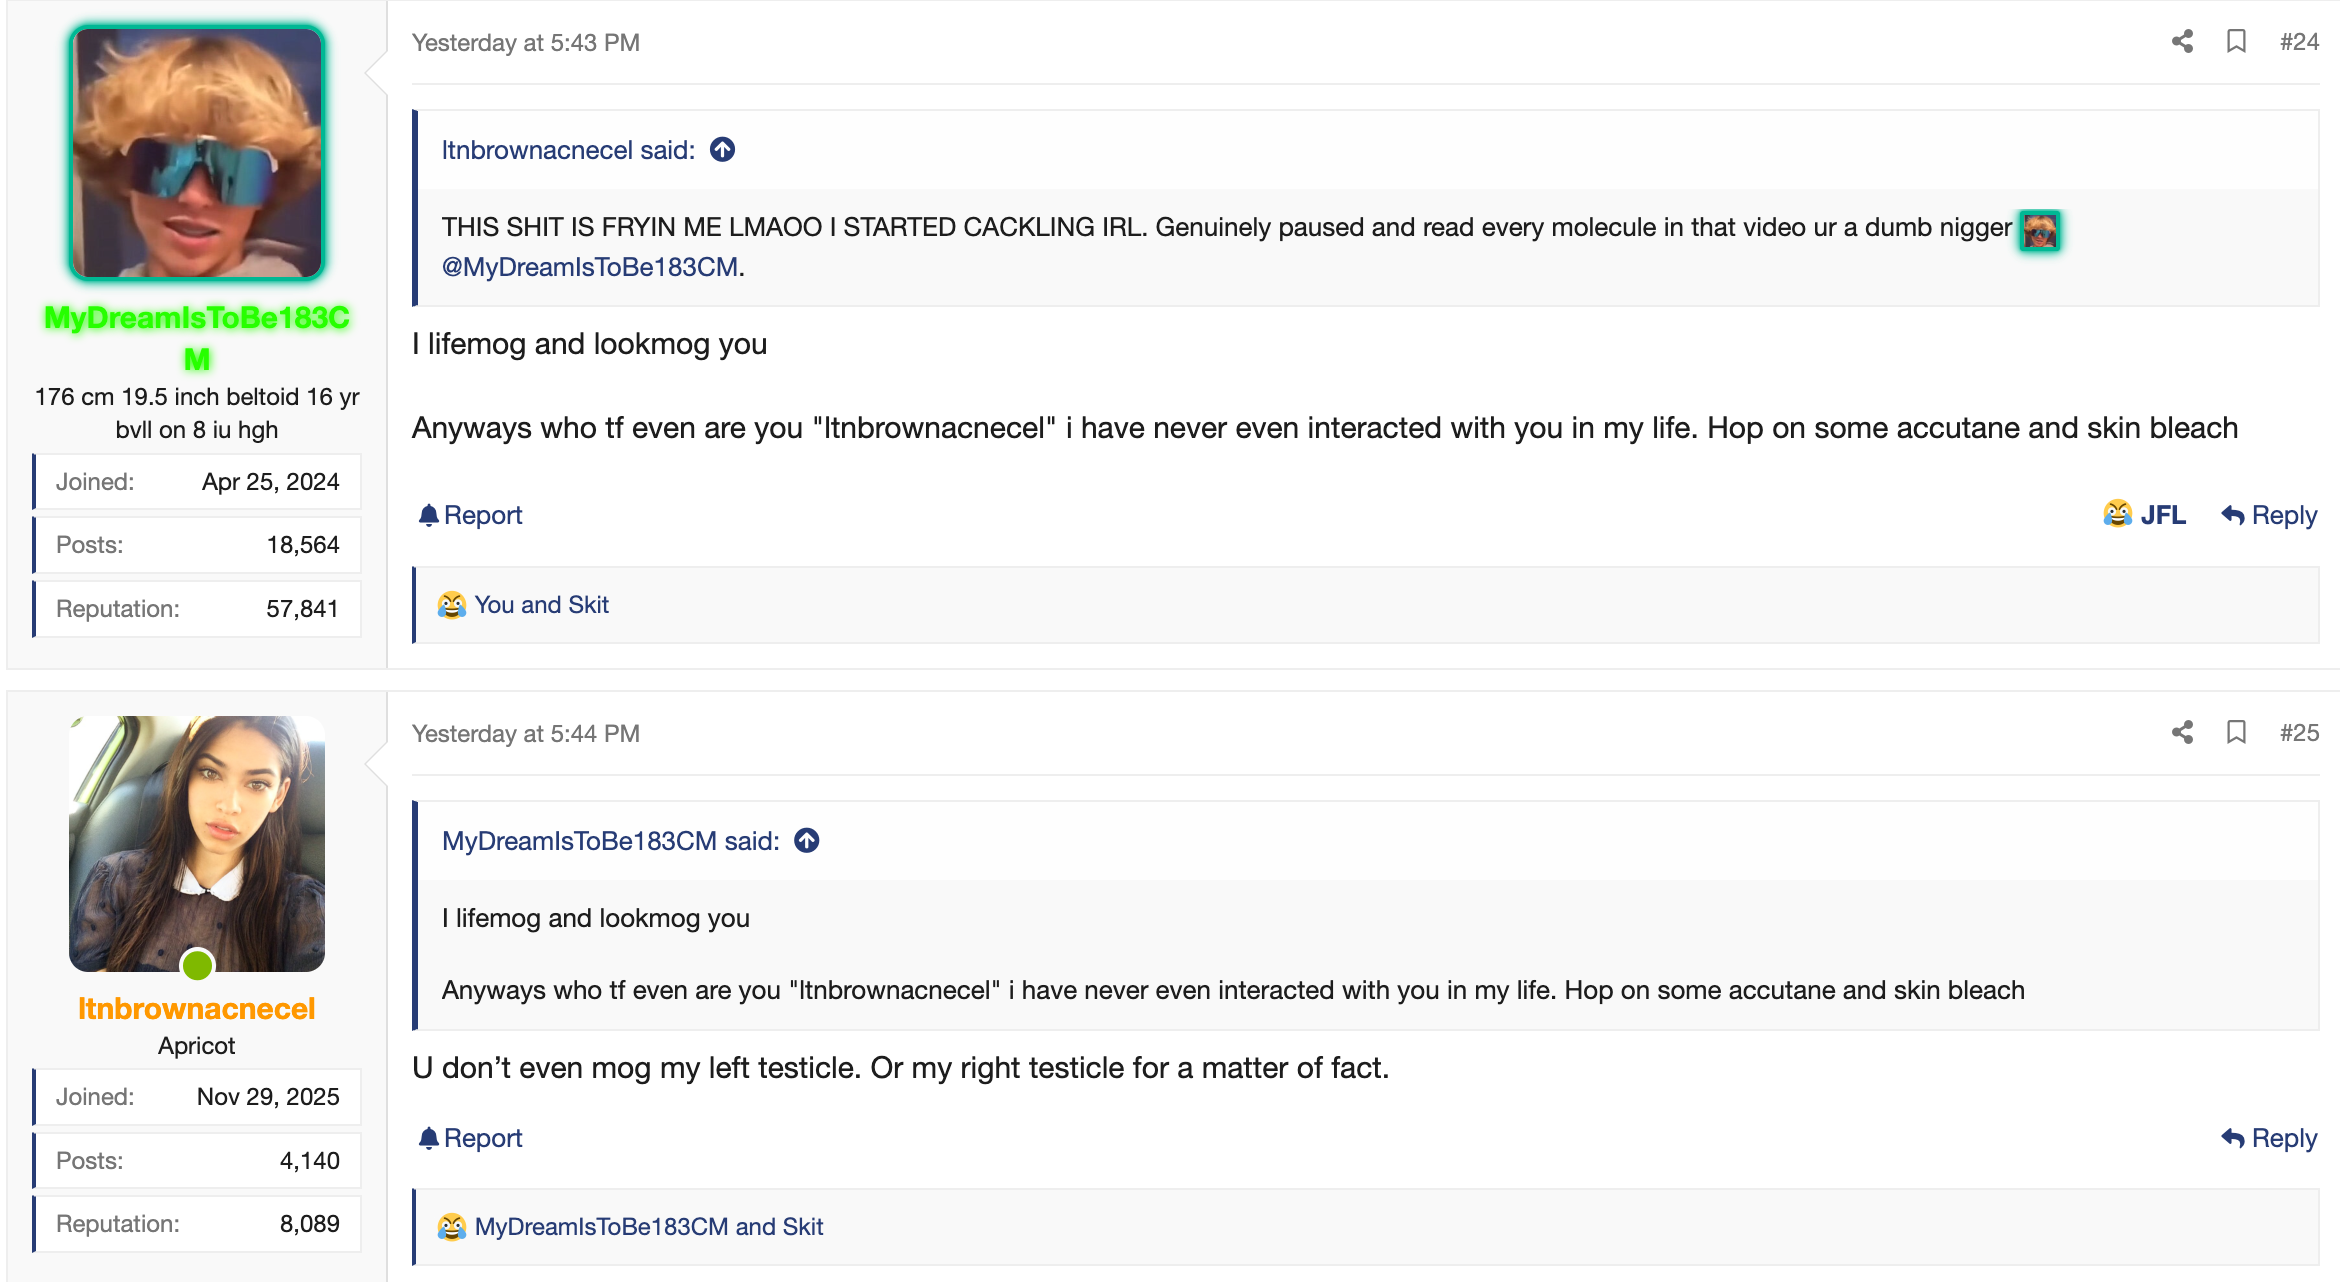Open the @MyDreamIsToBe183CM mention link
Viewport: 2340px width, 1282px height.
590,267
